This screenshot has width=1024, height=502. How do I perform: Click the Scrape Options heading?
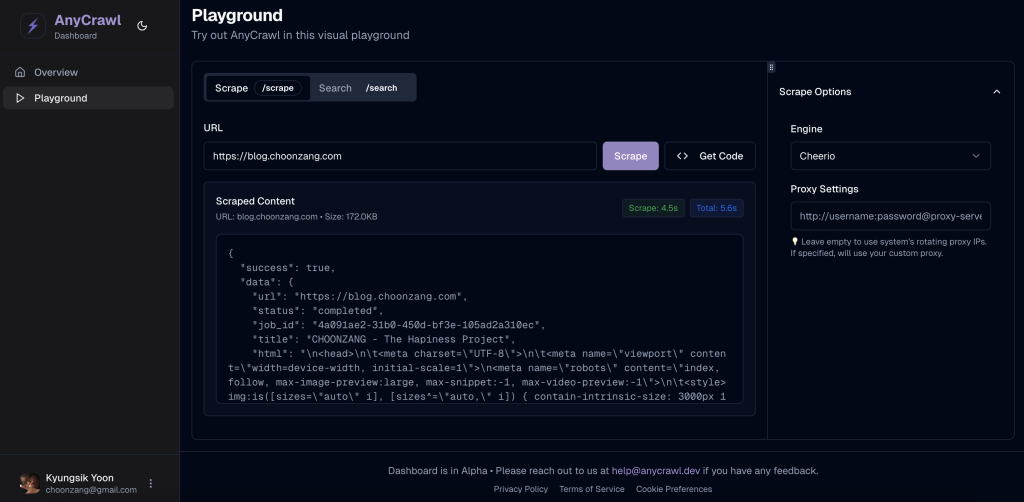(x=815, y=91)
